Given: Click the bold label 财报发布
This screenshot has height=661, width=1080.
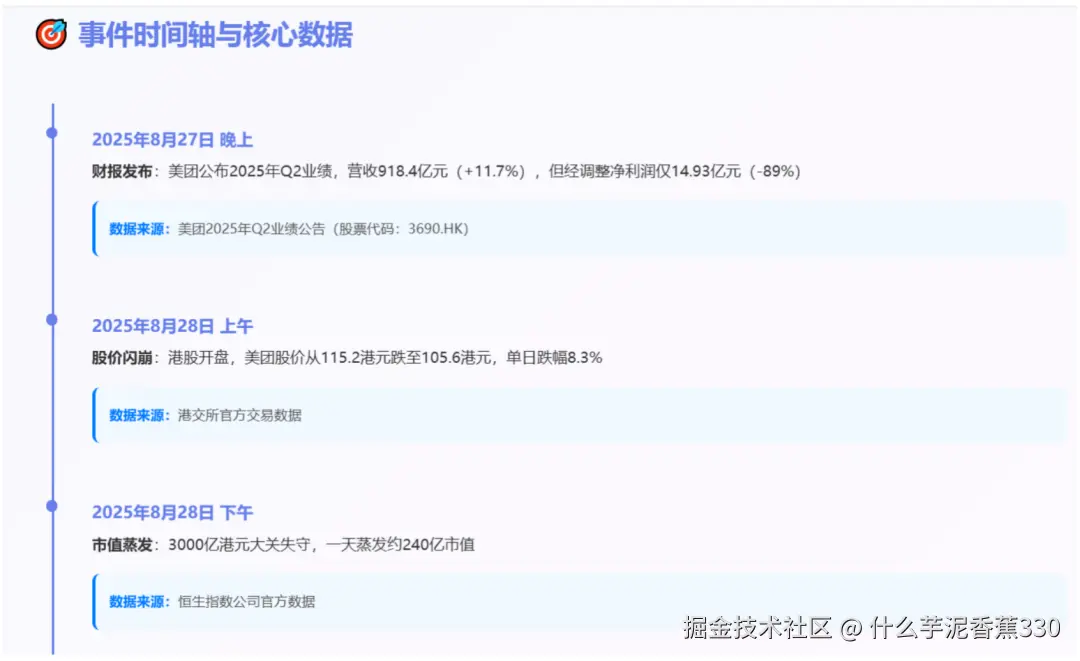Looking at the screenshot, I should tap(122, 171).
